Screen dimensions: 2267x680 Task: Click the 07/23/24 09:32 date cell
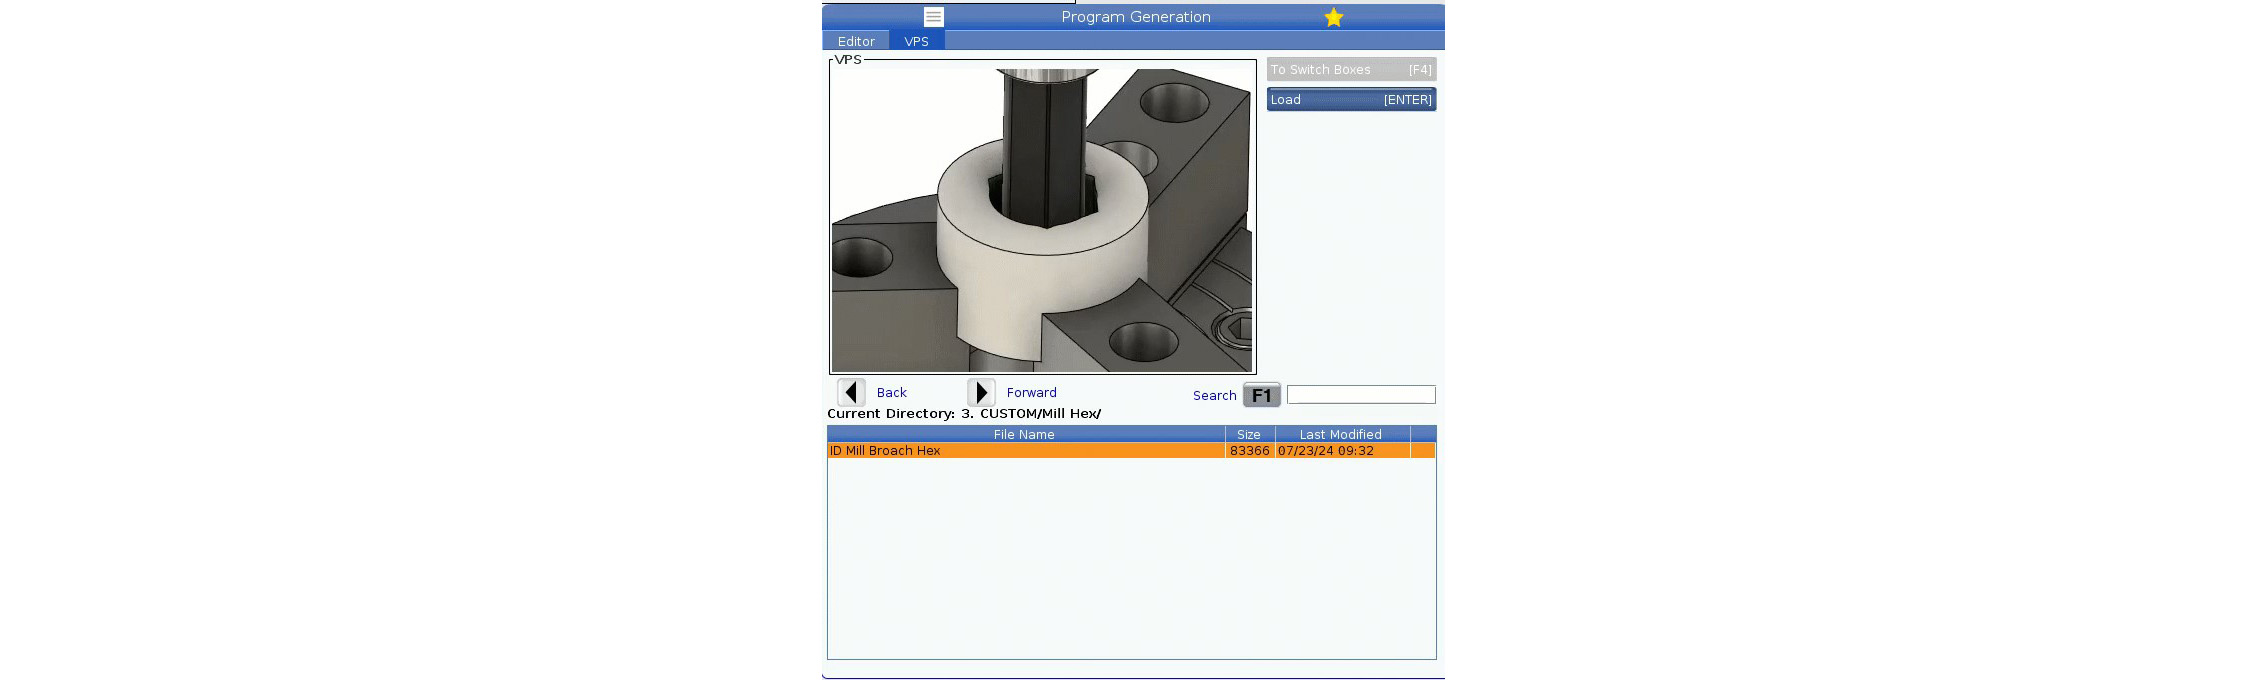click(x=1342, y=451)
